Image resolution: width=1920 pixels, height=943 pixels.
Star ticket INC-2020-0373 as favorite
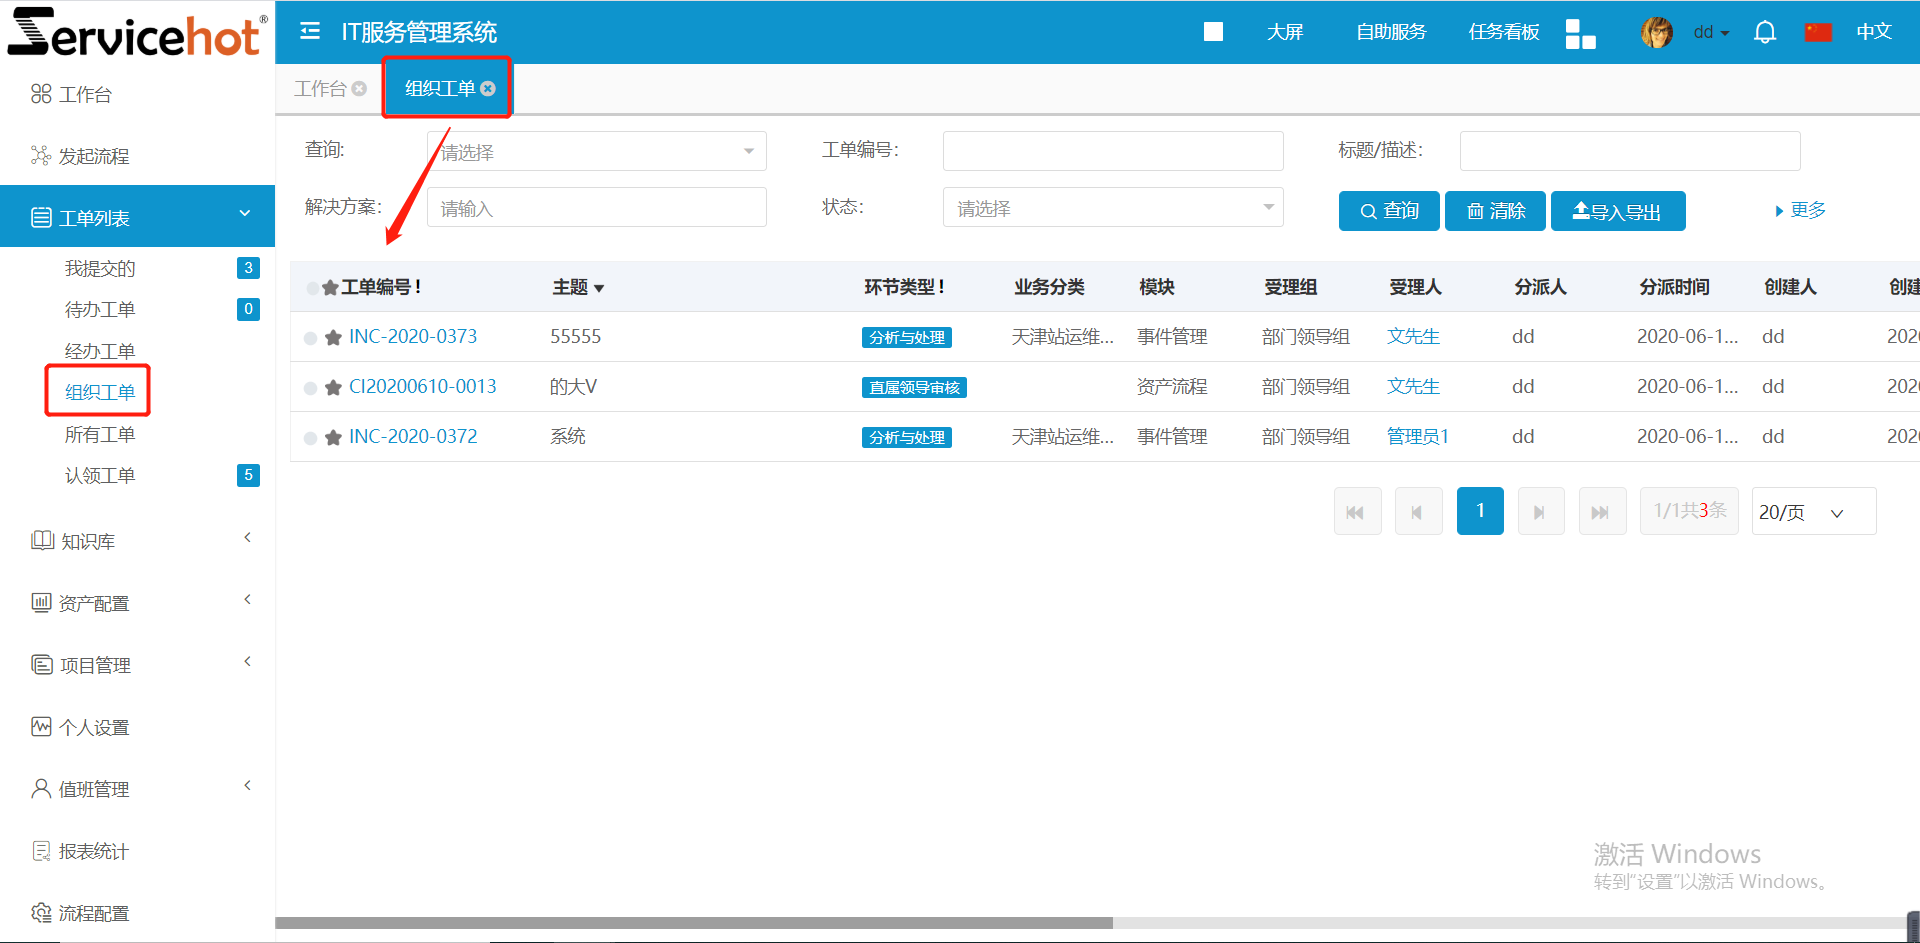tap(334, 338)
